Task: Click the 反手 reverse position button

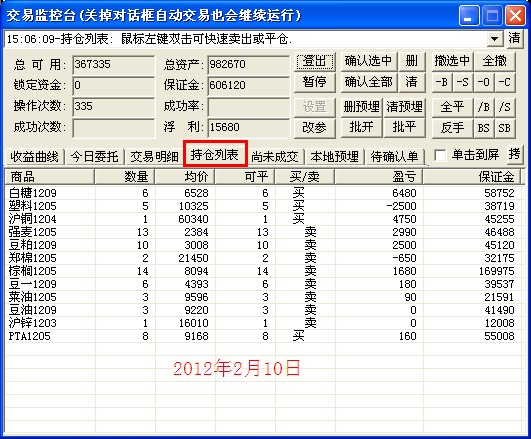Action: pos(452,128)
